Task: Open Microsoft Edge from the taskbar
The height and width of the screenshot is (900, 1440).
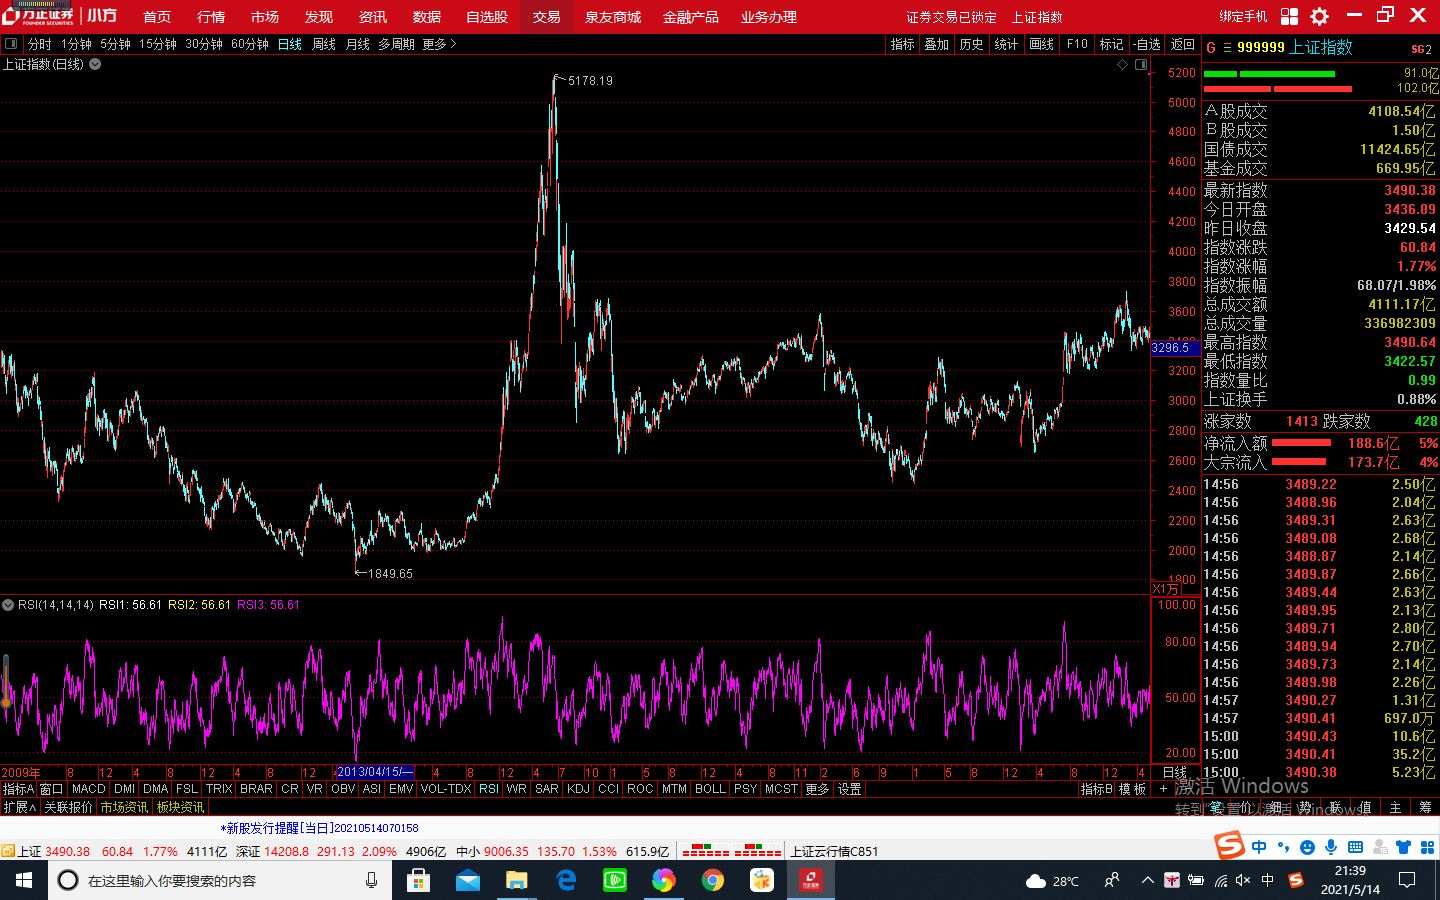Action: click(566, 880)
